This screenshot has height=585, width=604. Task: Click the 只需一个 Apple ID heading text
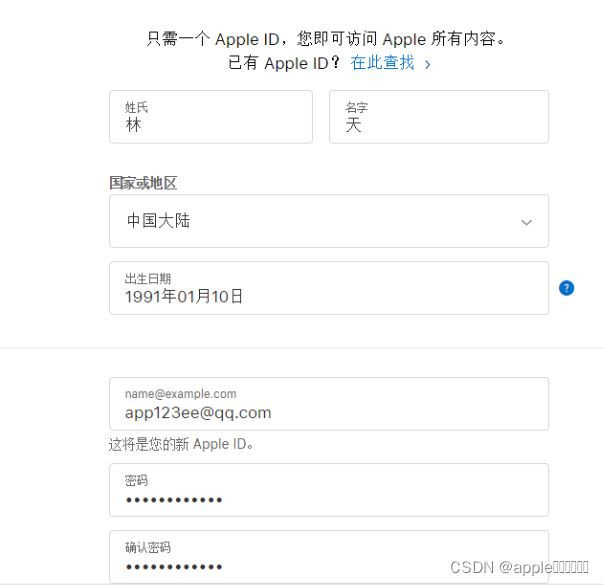click(325, 39)
